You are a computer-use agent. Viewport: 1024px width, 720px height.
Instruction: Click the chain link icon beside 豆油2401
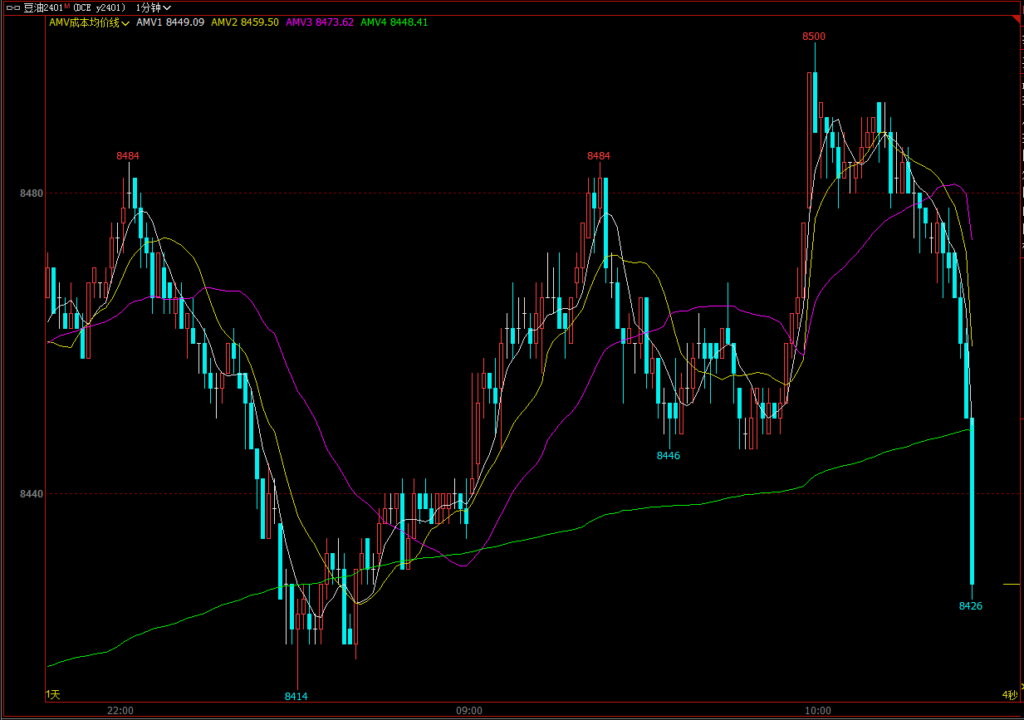[12, 7]
